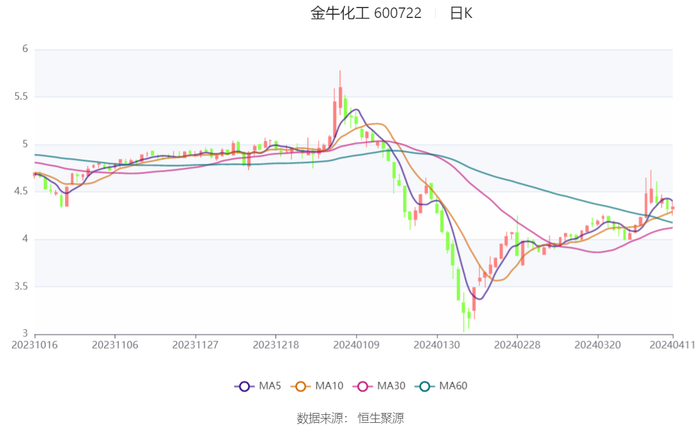Click y-axis value label 5.5
This screenshot has height=426, width=700.
point(21,96)
